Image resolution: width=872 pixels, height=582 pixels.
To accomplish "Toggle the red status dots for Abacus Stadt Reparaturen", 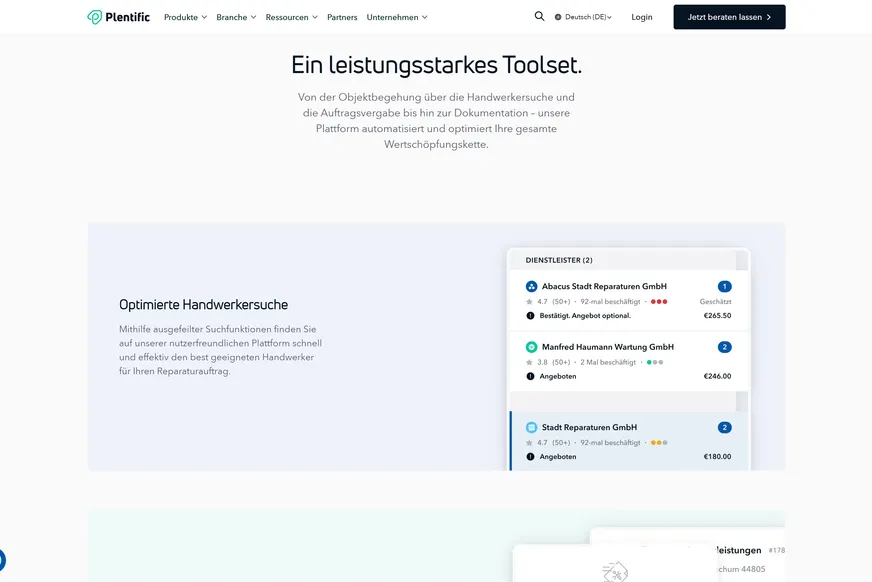I will [657, 300].
